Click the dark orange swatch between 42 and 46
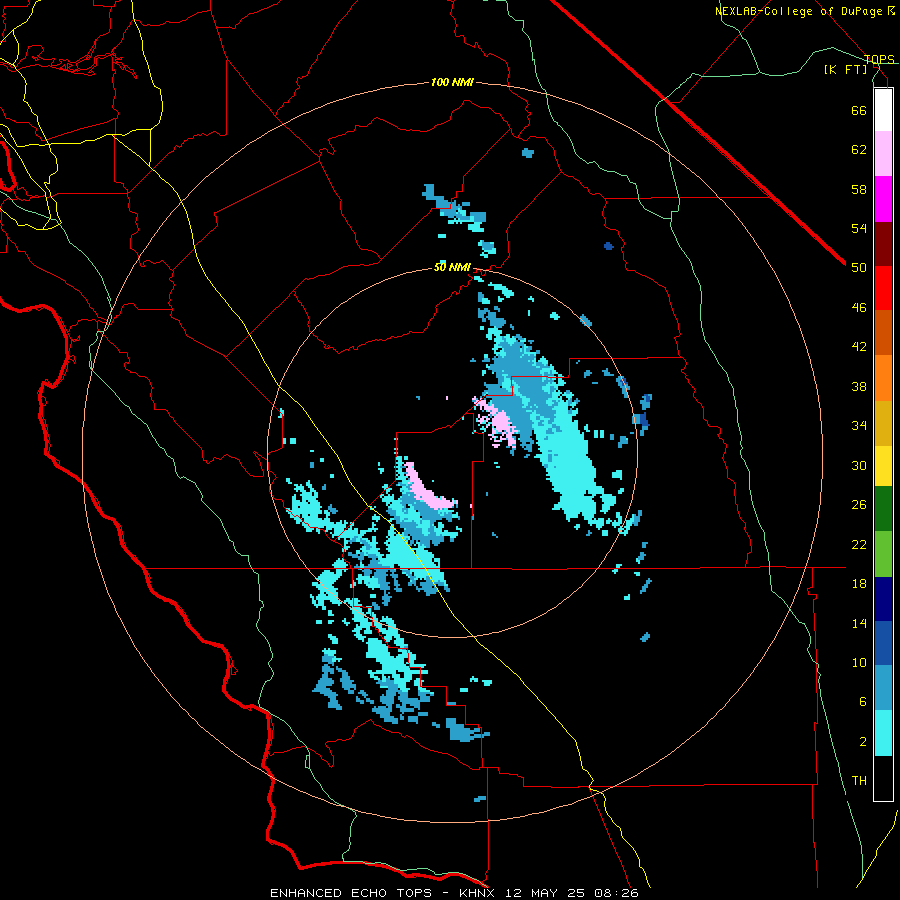 (883, 333)
